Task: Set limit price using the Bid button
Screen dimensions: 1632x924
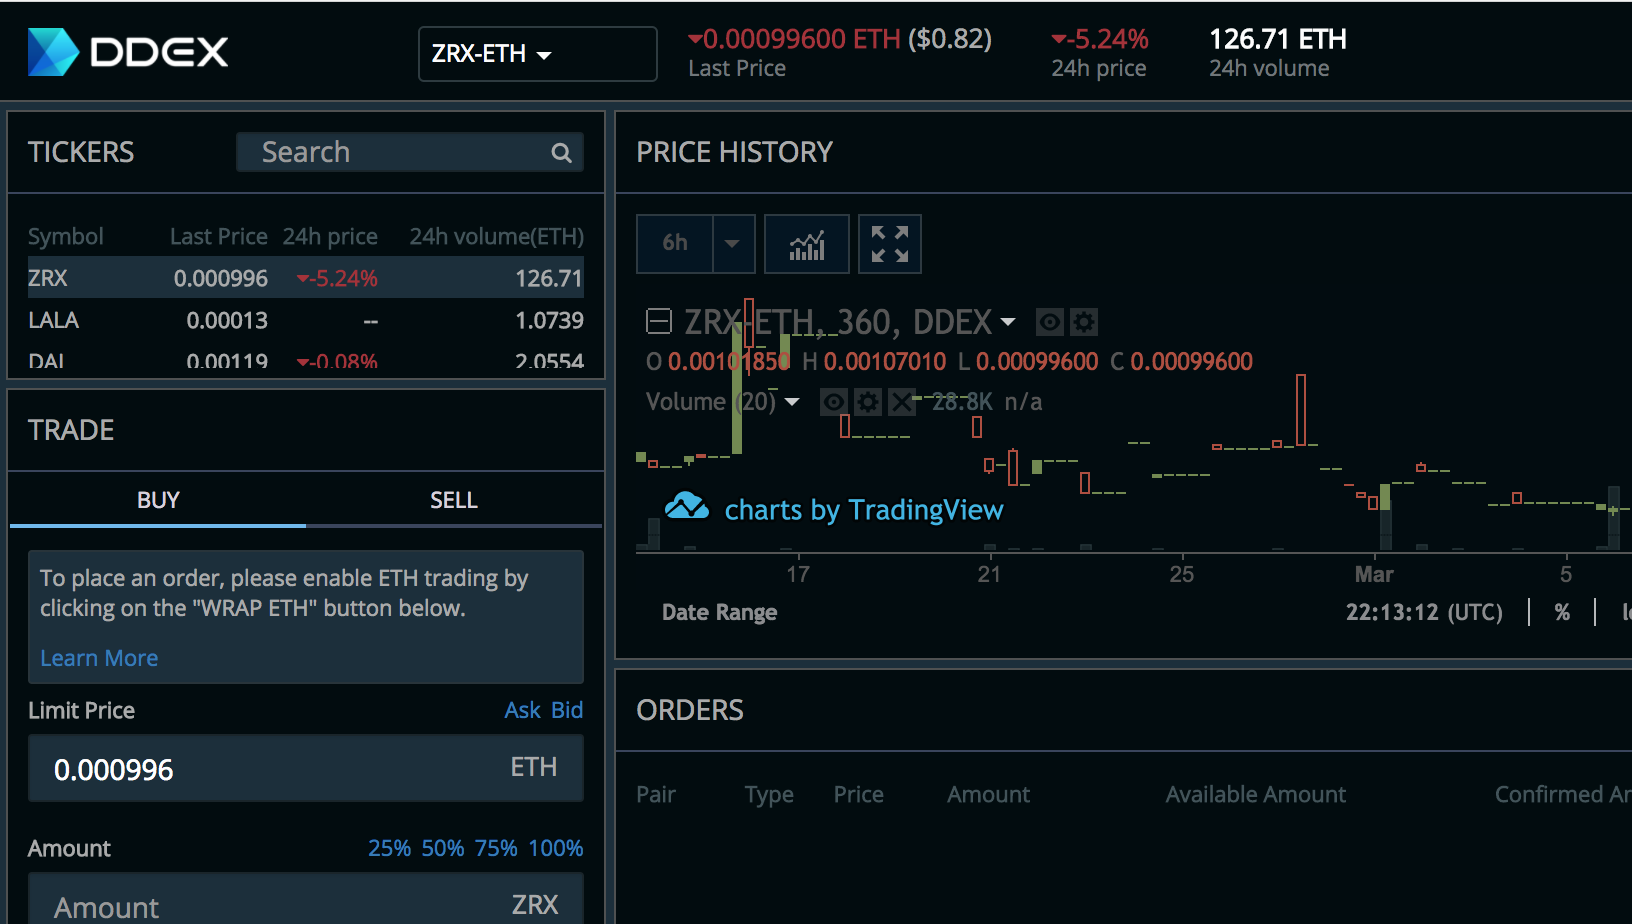Action: 567,710
